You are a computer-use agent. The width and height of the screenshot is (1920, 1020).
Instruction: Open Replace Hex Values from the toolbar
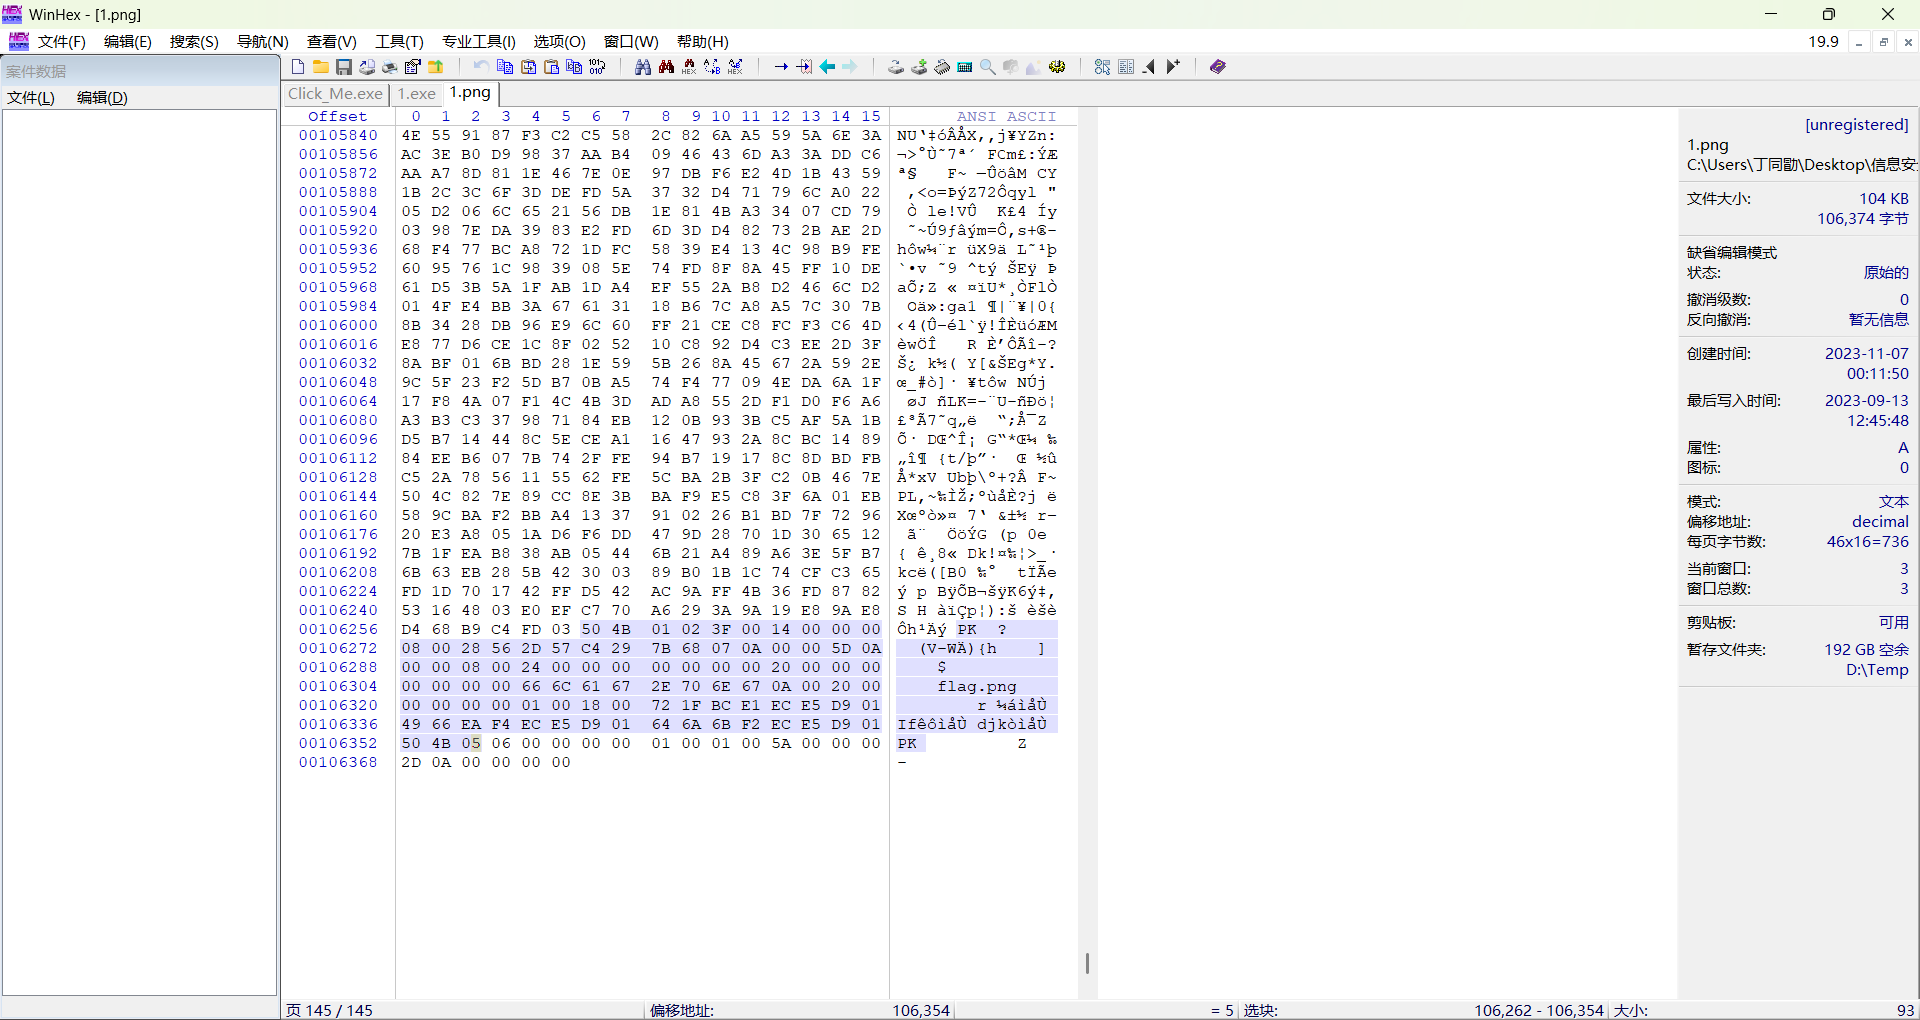point(735,67)
